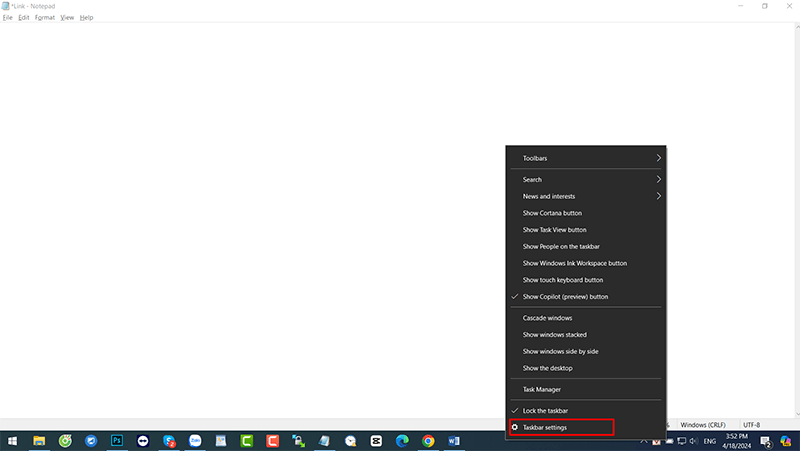Screen dimensions: 800x451
Task: Click Notepad's vertical scrollbar up arrow
Action: (797, 27)
